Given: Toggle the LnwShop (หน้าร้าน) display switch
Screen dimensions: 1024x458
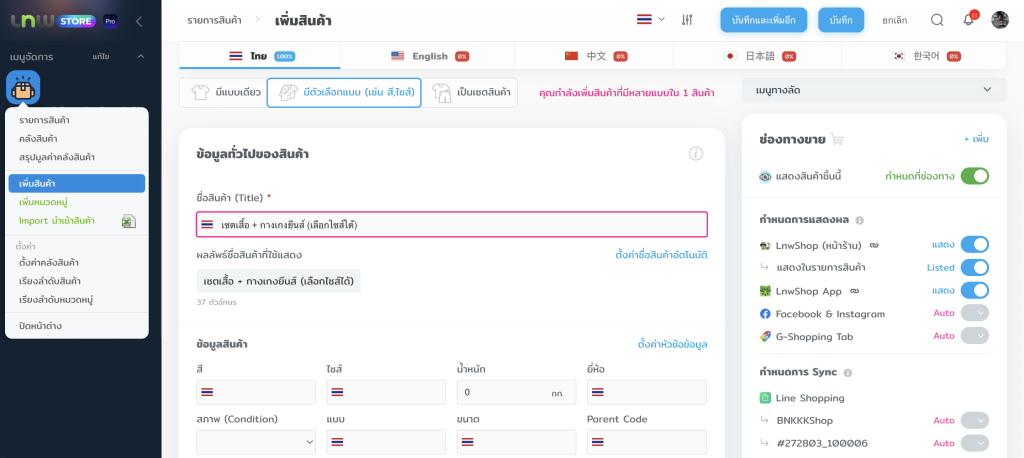Looking at the screenshot, I should coord(974,244).
